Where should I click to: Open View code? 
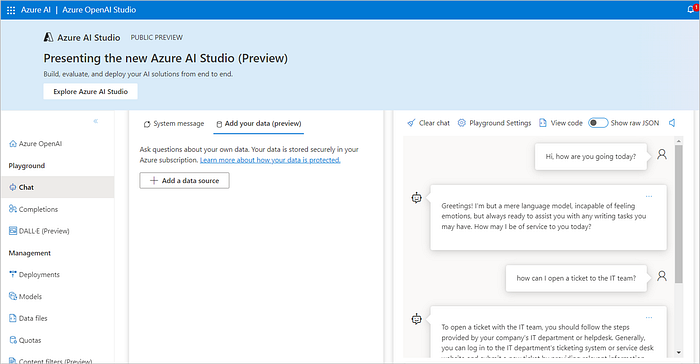tap(561, 123)
